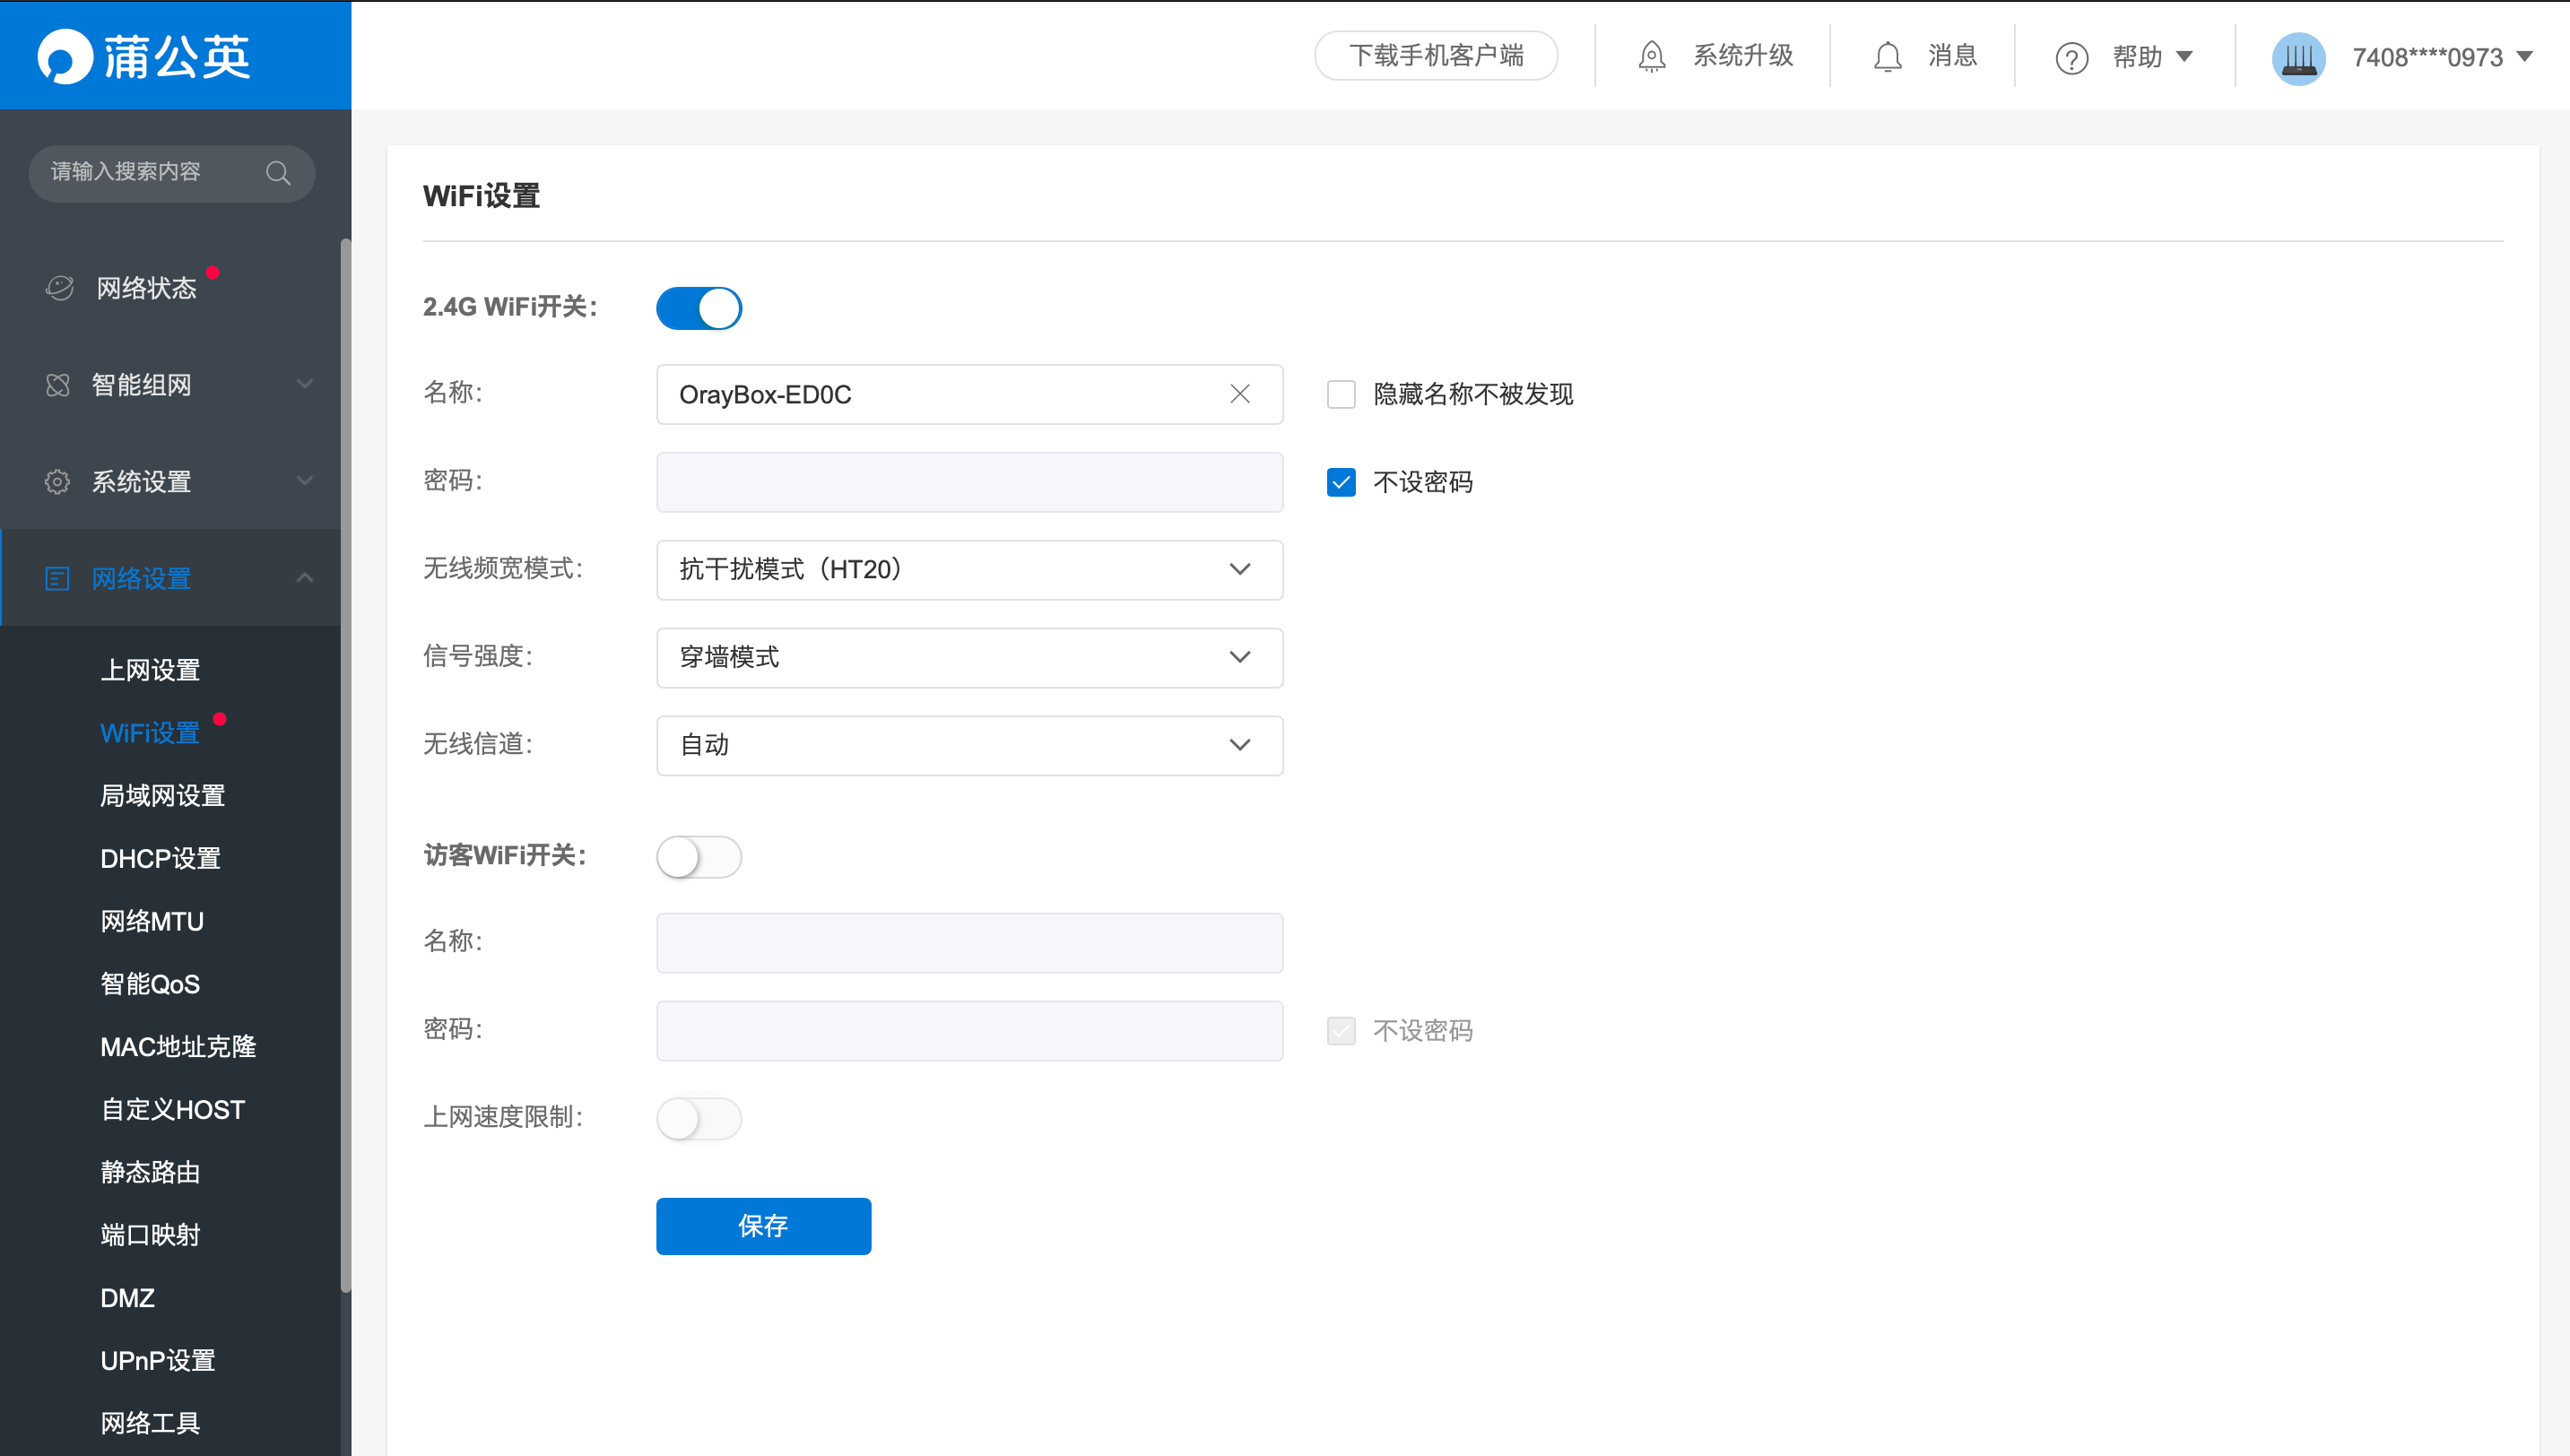Click the router avatar icon

2298,58
